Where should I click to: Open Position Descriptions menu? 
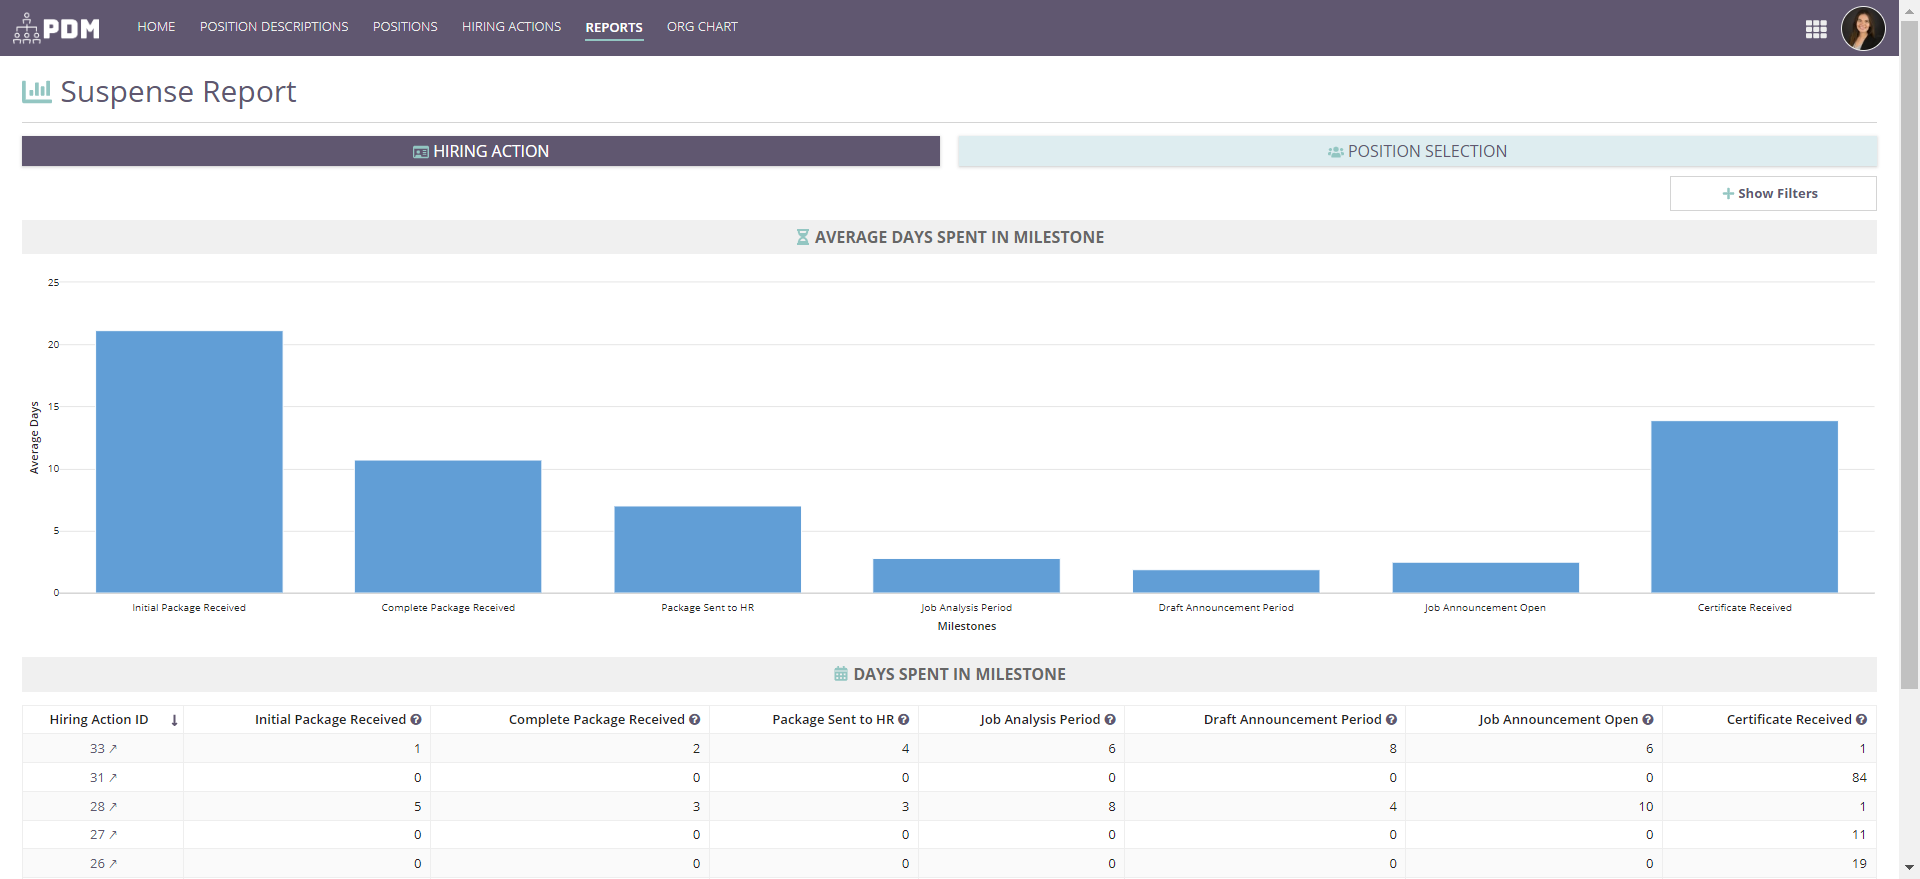tap(274, 27)
